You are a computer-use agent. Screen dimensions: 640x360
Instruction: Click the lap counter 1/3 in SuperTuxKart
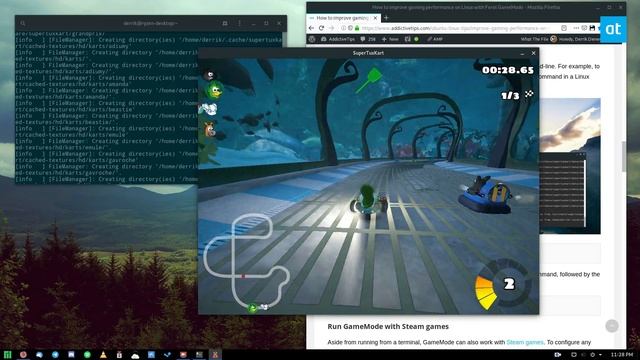[510, 96]
